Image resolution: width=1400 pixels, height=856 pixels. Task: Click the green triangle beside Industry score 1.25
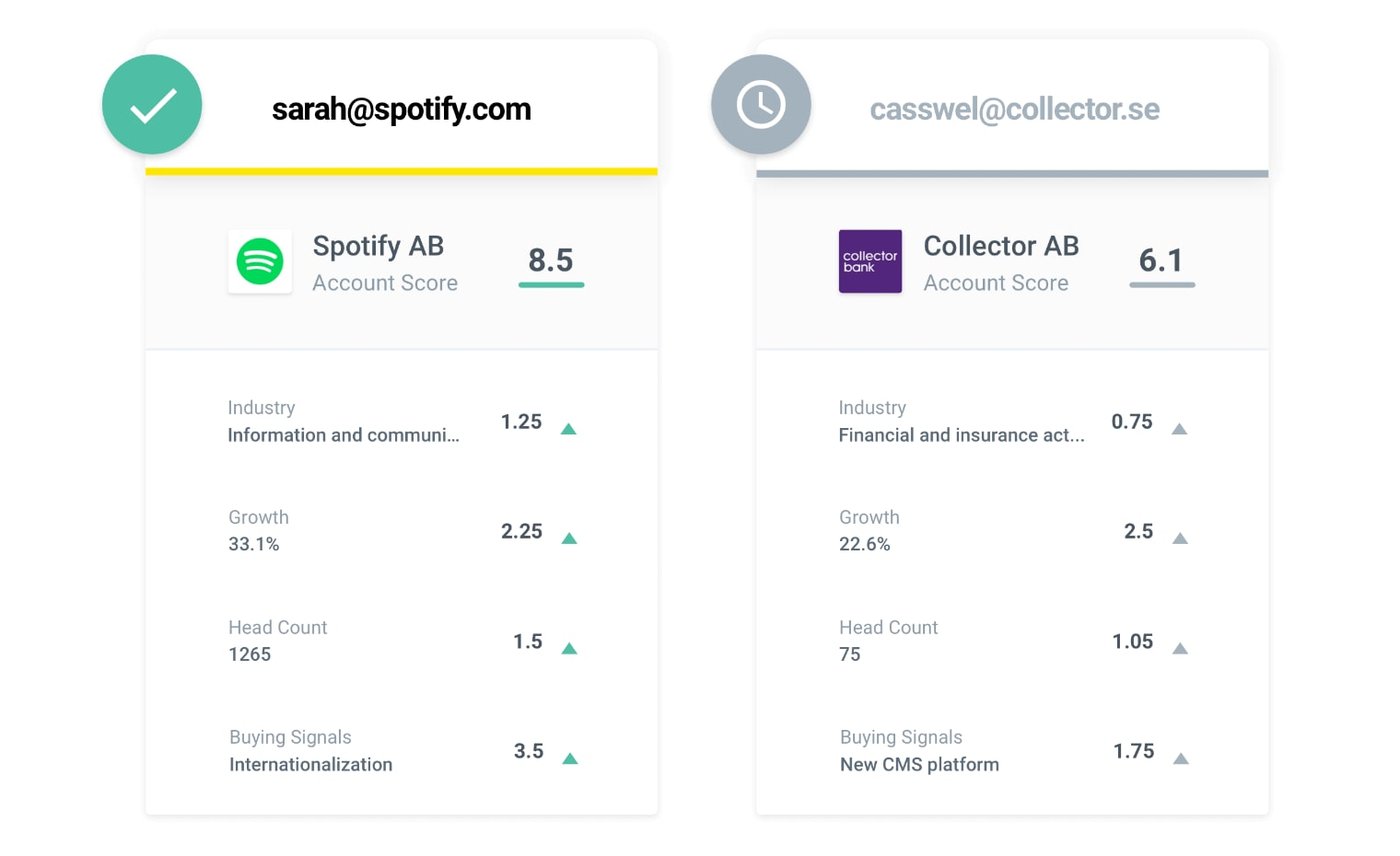click(568, 428)
